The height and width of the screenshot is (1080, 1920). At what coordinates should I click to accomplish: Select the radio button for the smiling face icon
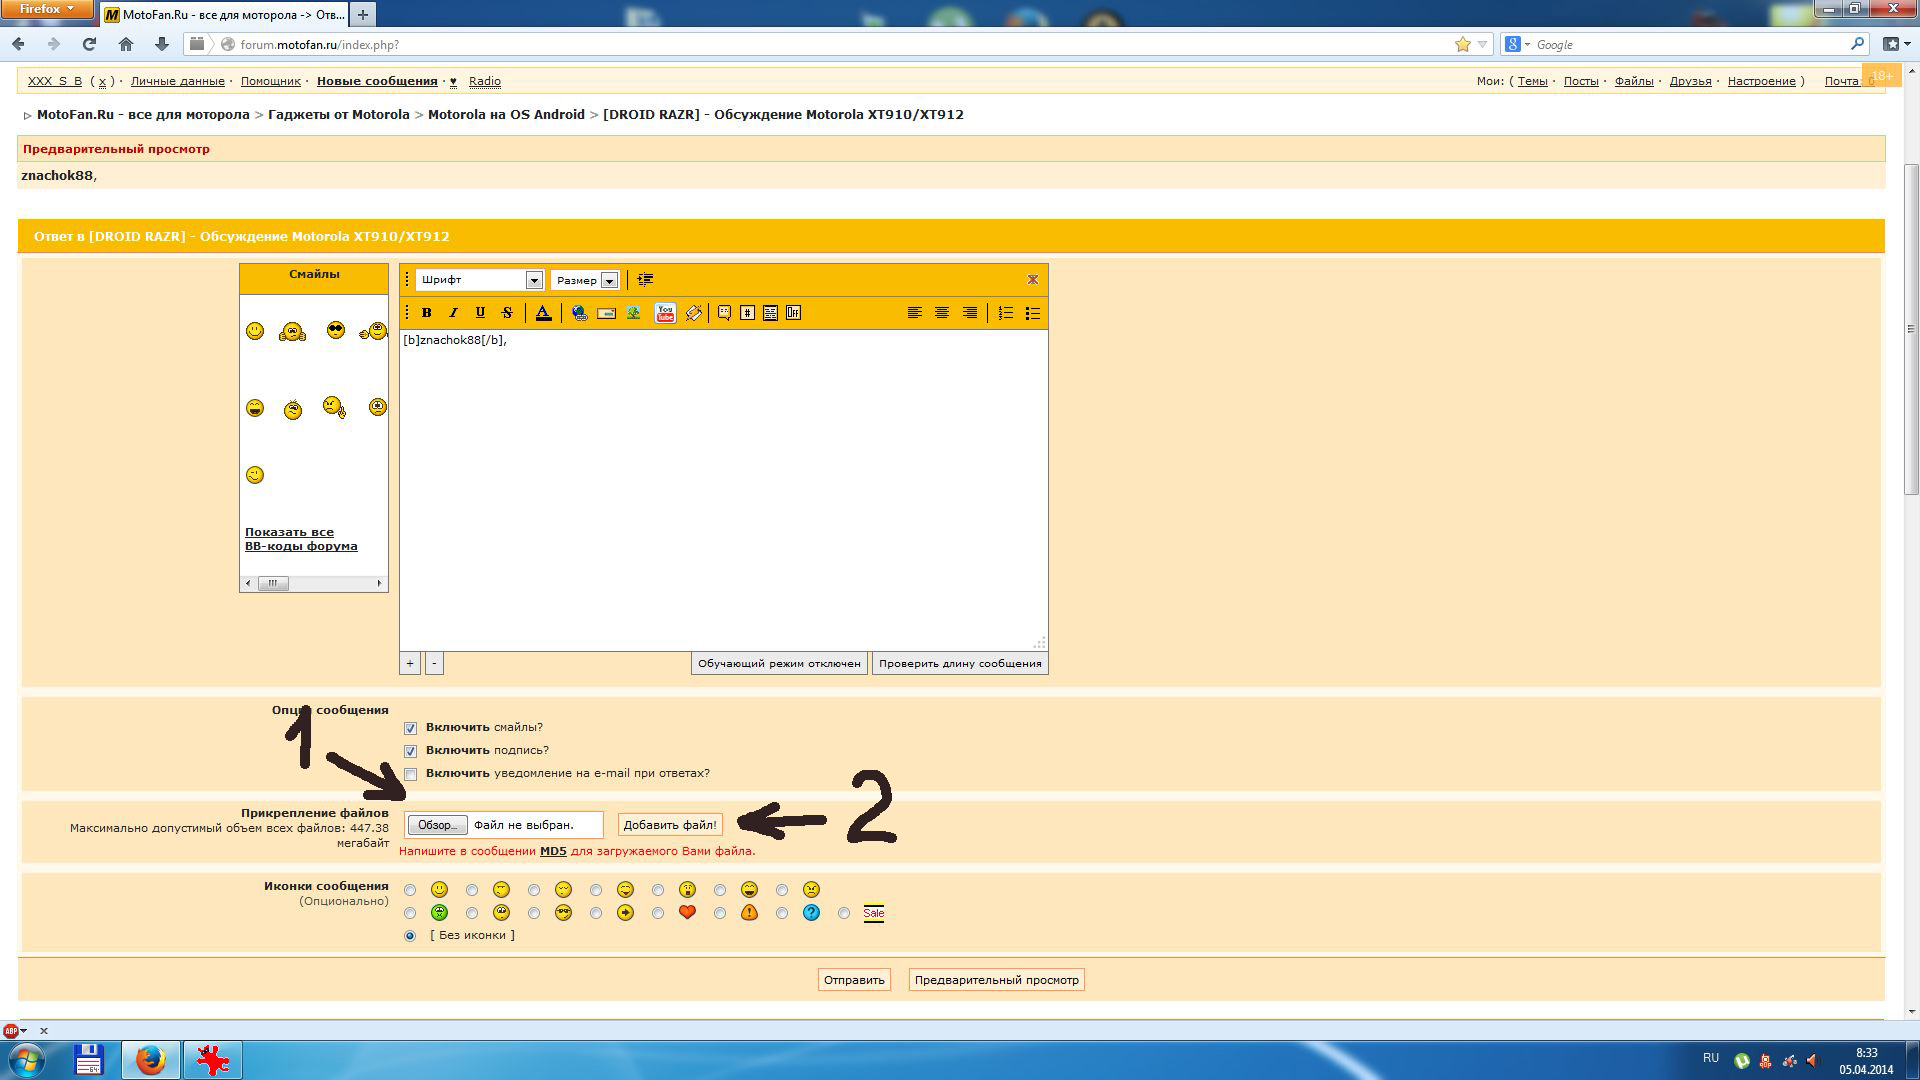[x=410, y=890]
